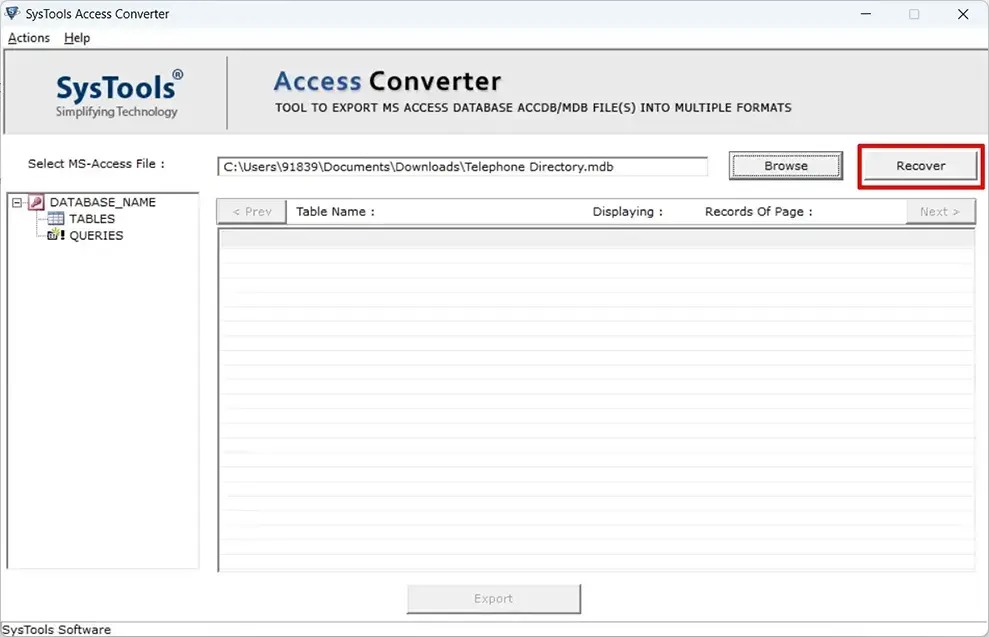Image resolution: width=989 pixels, height=637 pixels.
Task: Select the TABLES tree item
Action: 92,219
